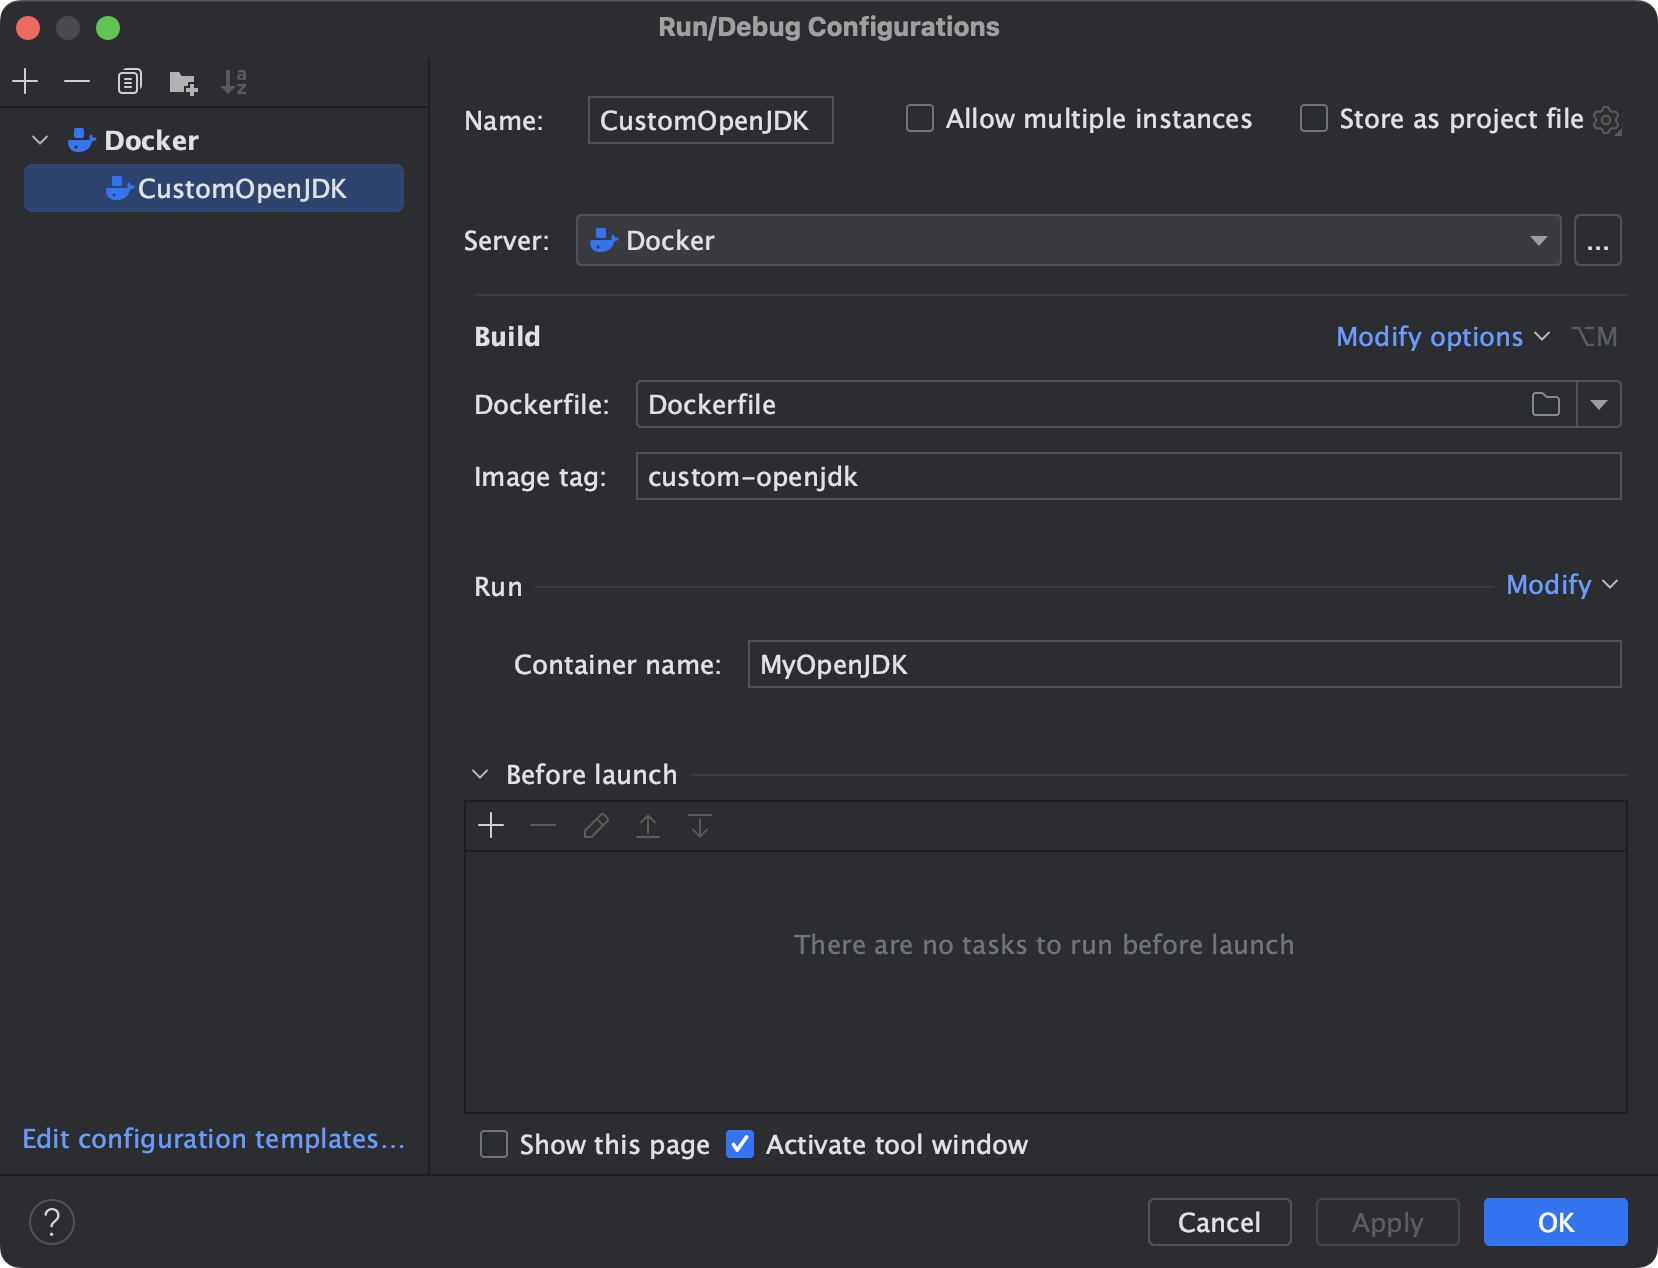Add a before launch task
The height and width of the screenshot is (1268, 1658).
[x=491, y=825]
